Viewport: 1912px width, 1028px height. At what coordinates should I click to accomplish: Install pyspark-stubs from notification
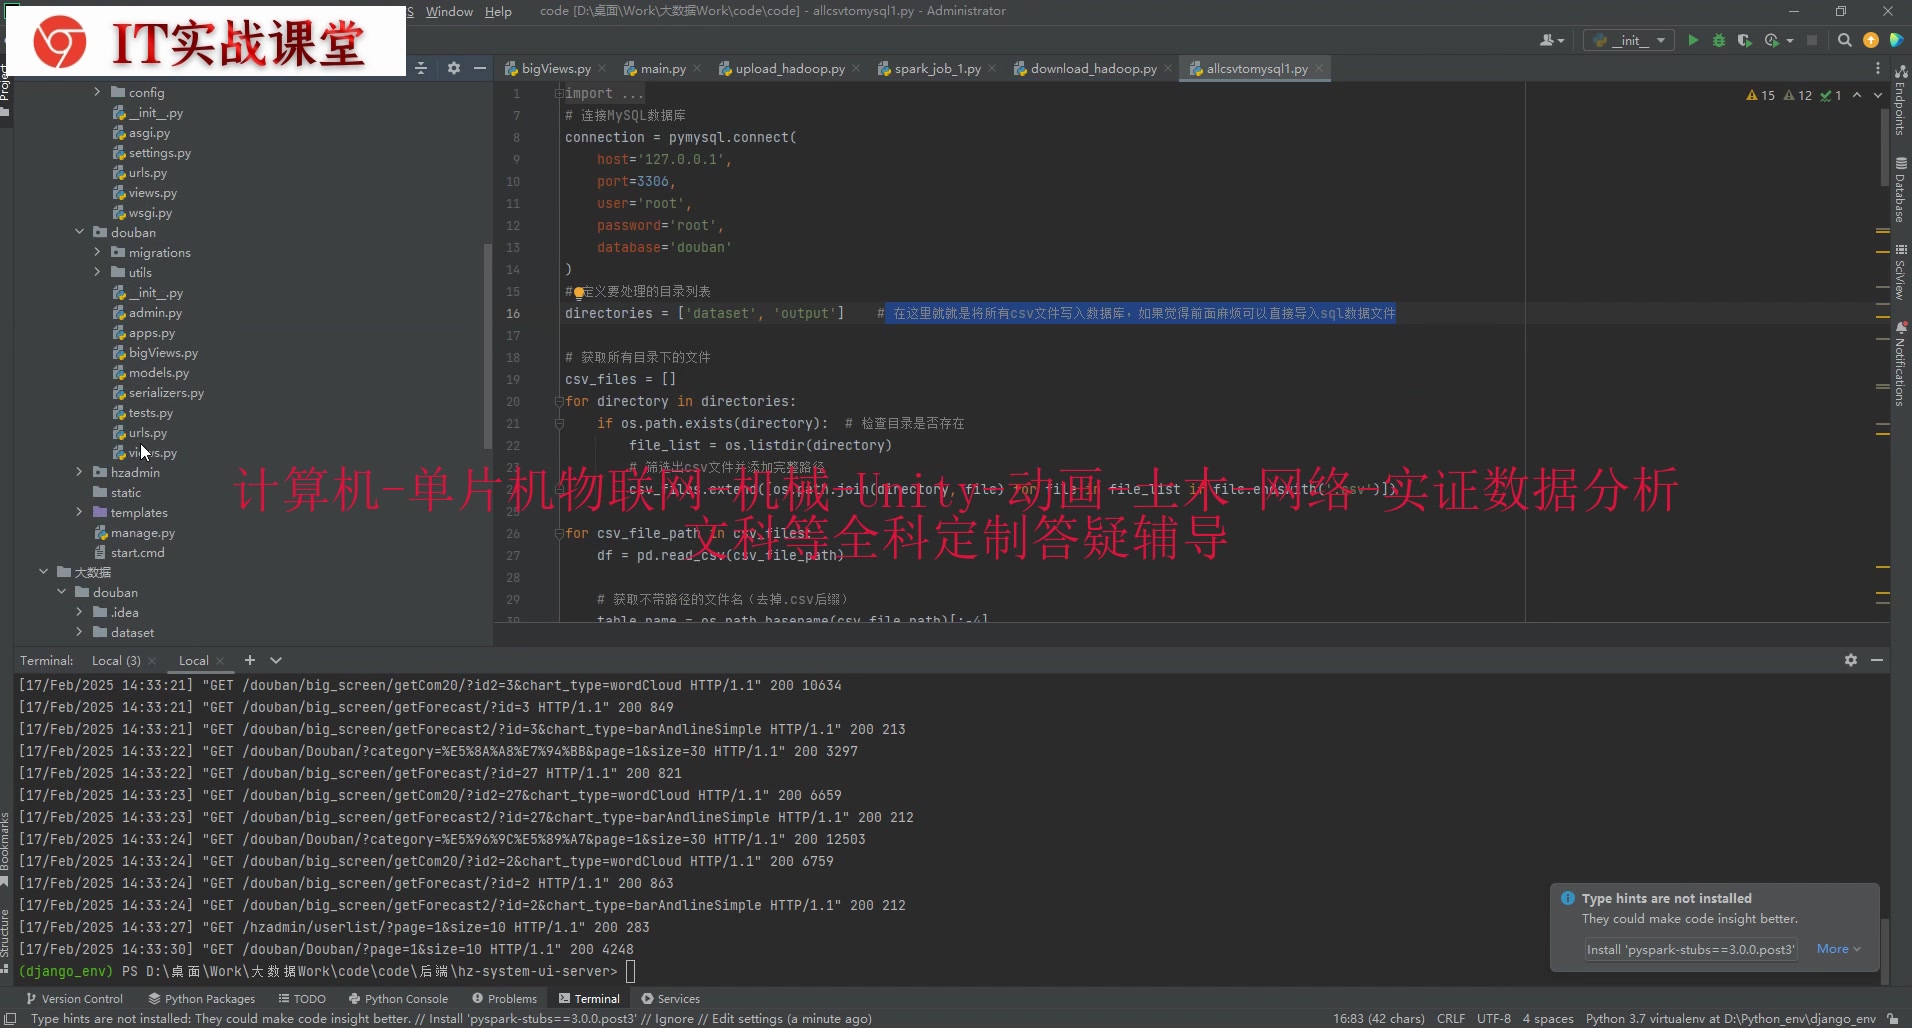point(1691,949)
